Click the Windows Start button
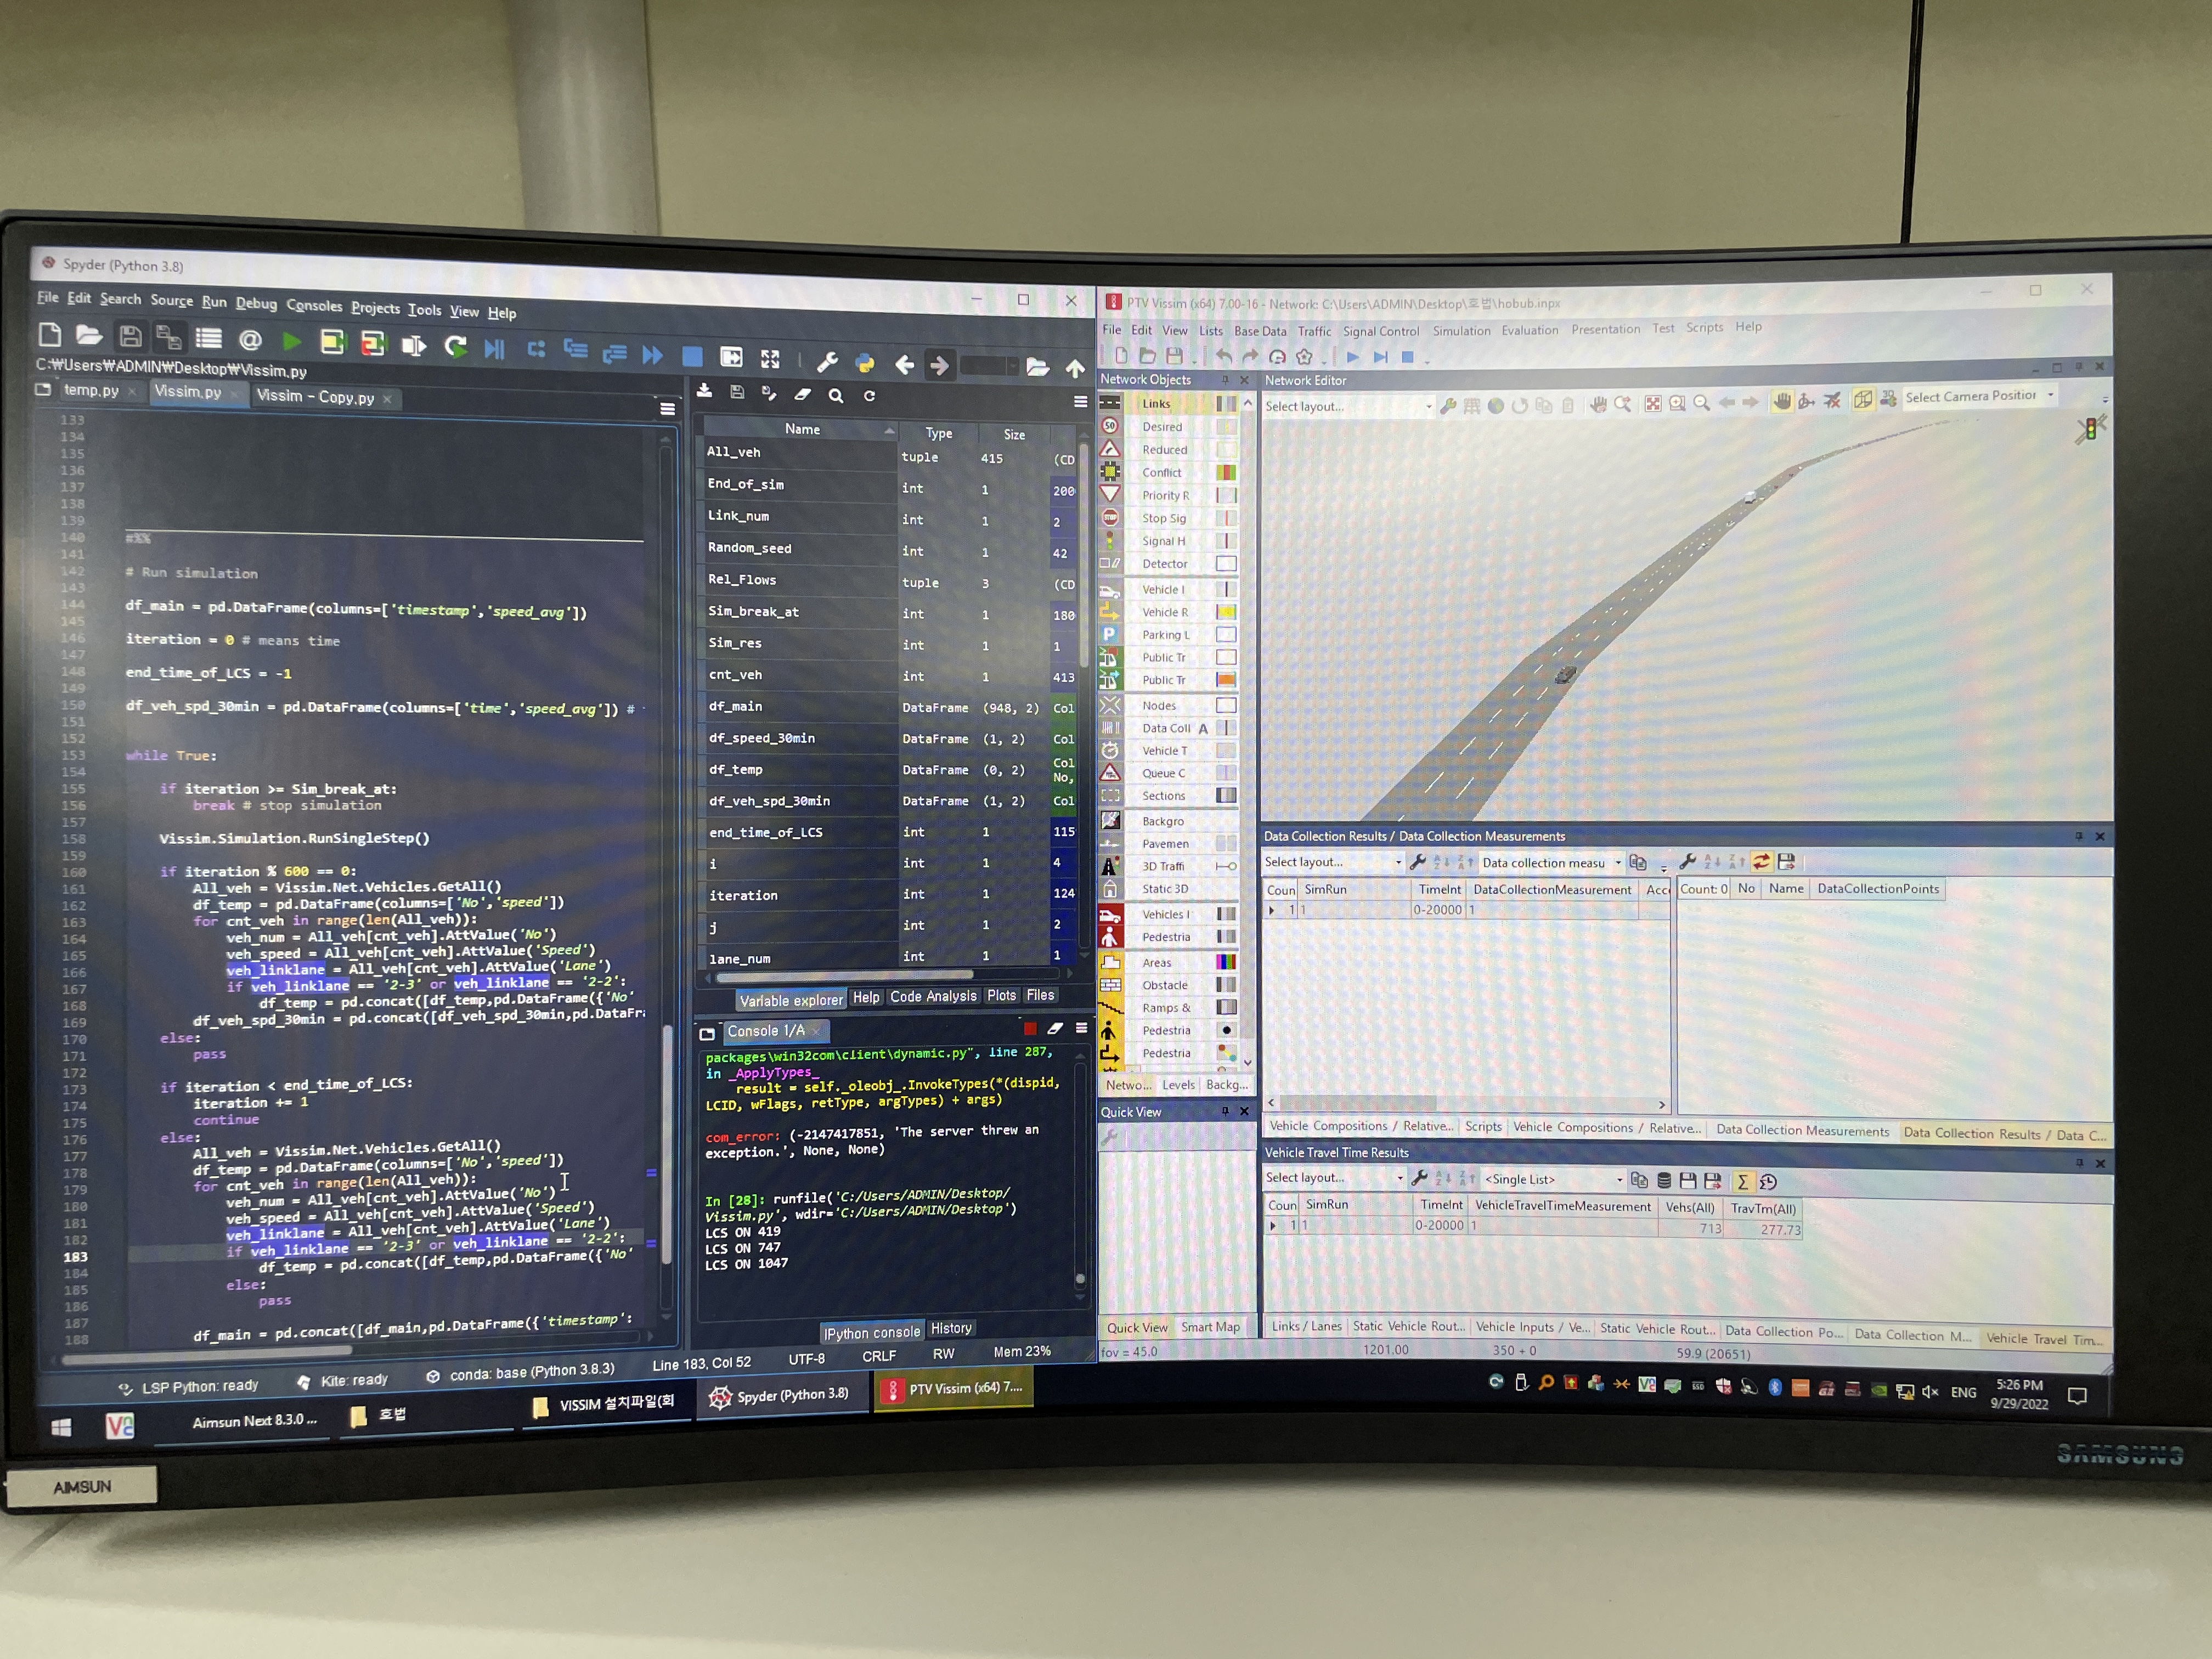 click(61, 1427)
